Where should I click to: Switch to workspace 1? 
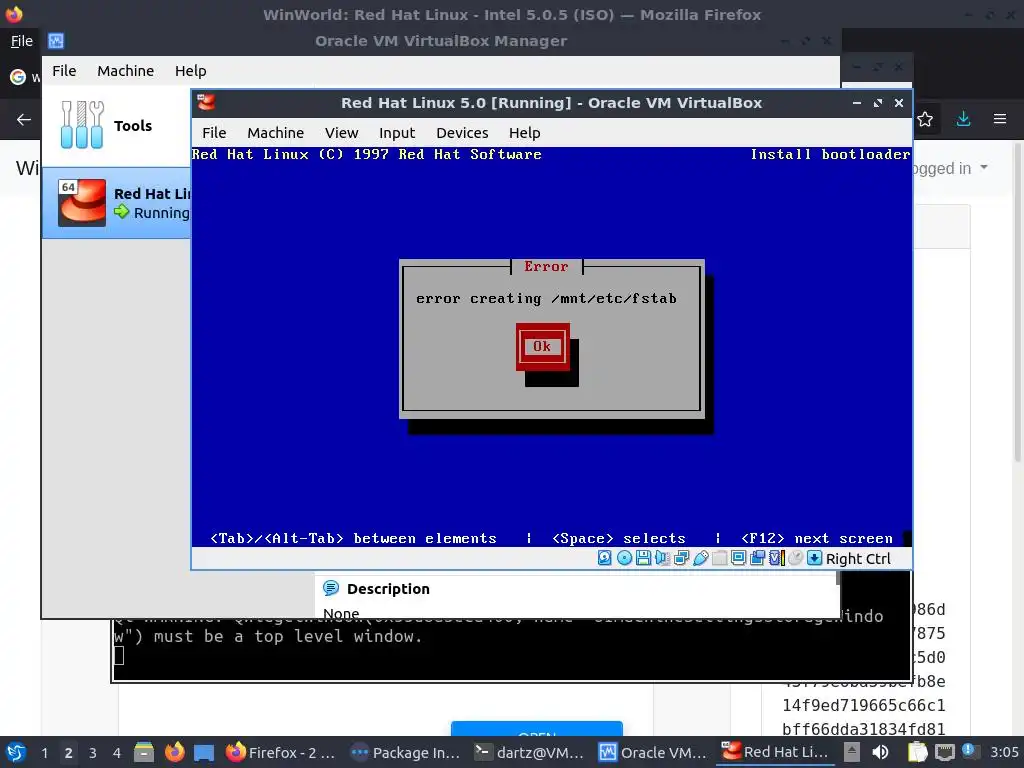(44, 753)
